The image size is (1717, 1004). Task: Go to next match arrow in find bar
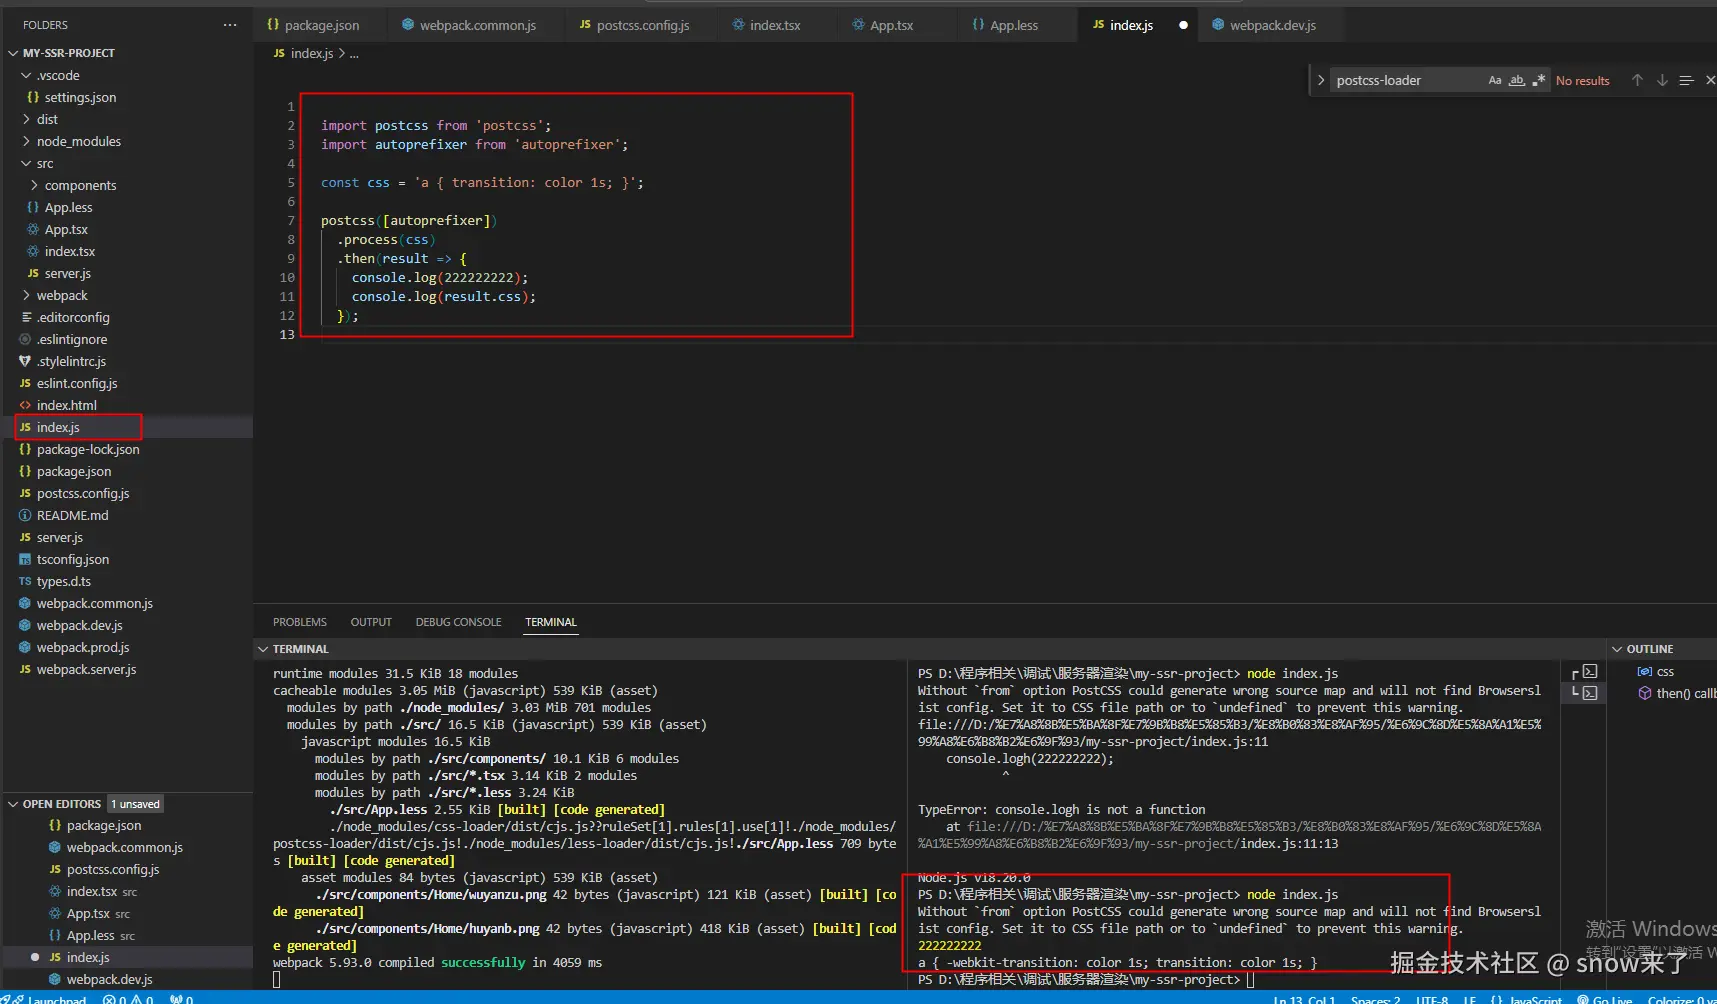click(1662, 81)
